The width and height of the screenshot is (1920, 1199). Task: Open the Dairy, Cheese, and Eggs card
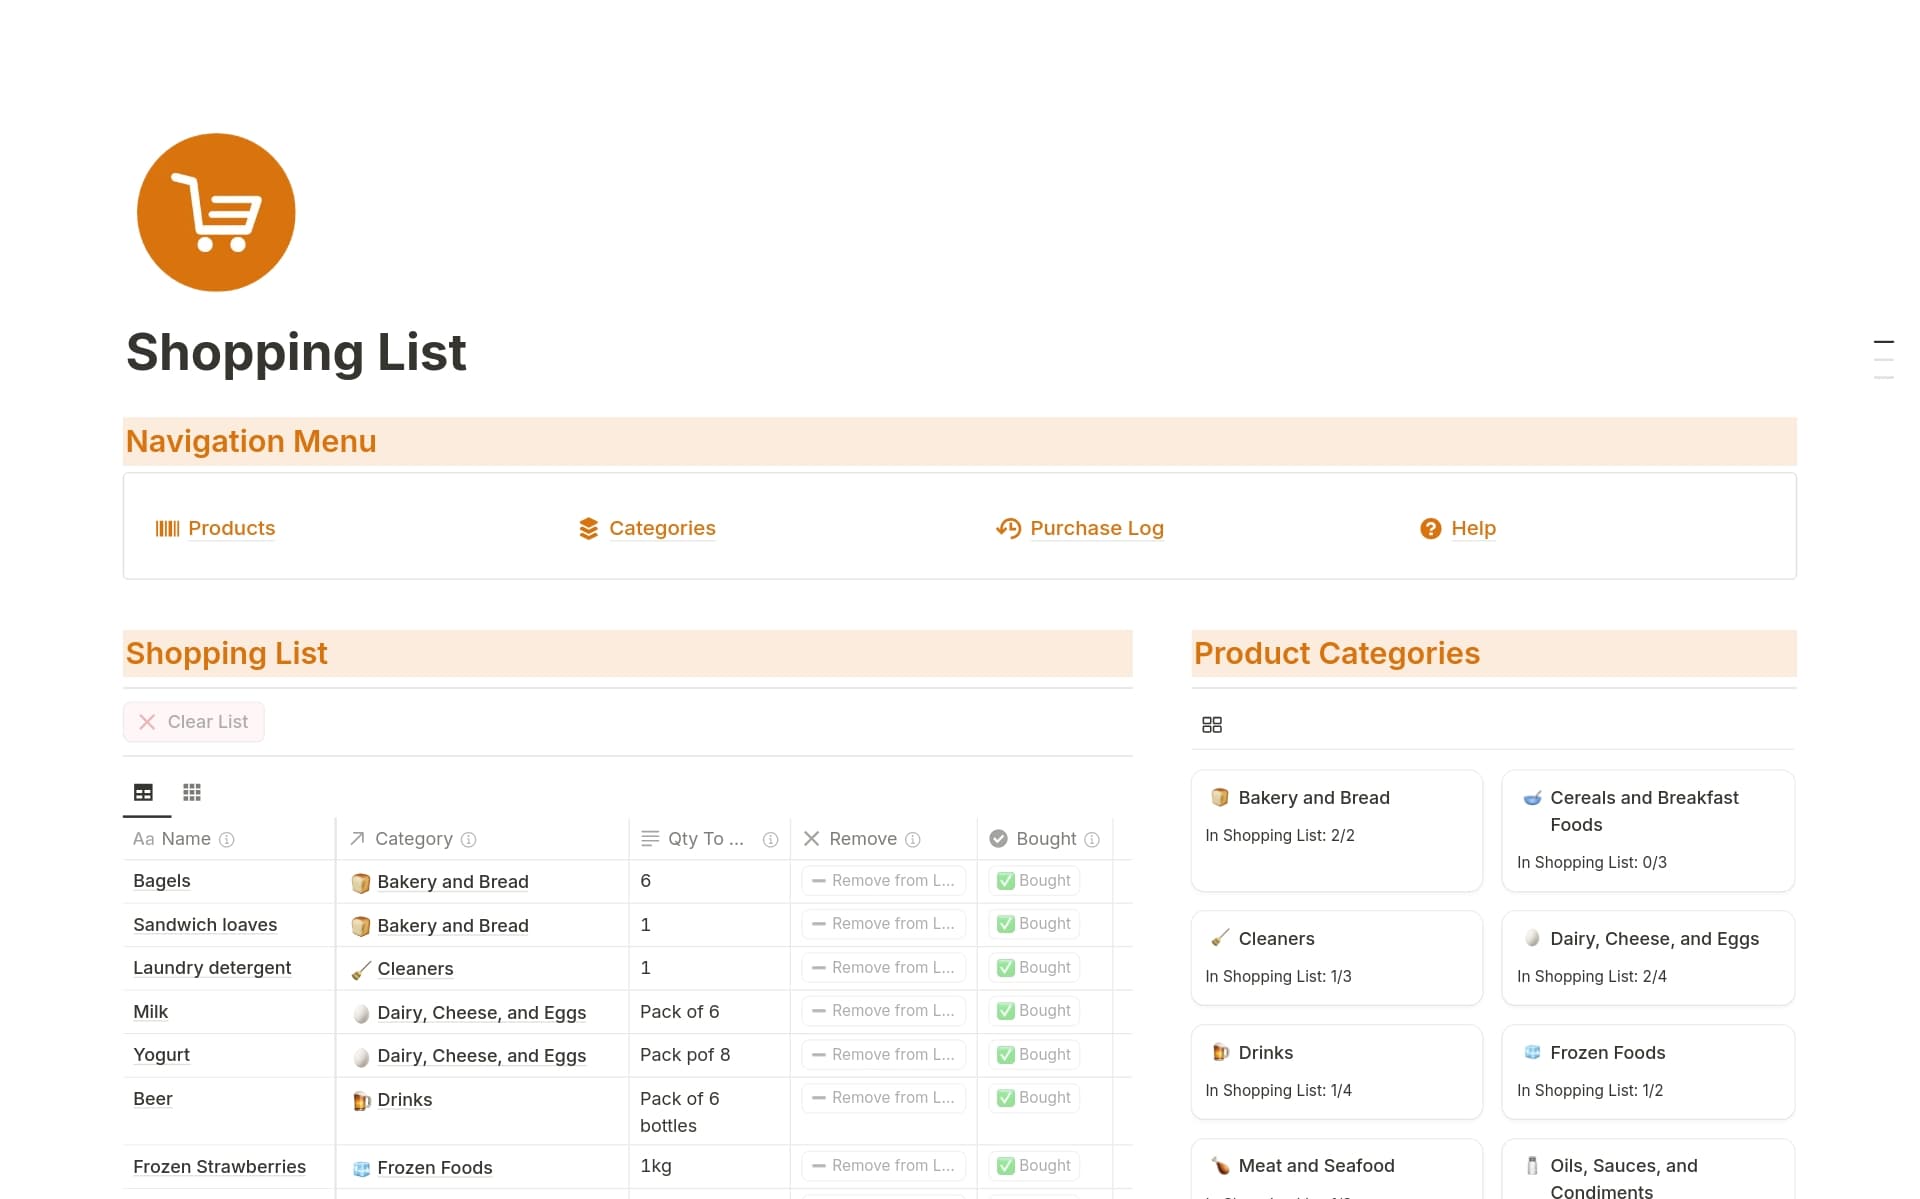1648,958
